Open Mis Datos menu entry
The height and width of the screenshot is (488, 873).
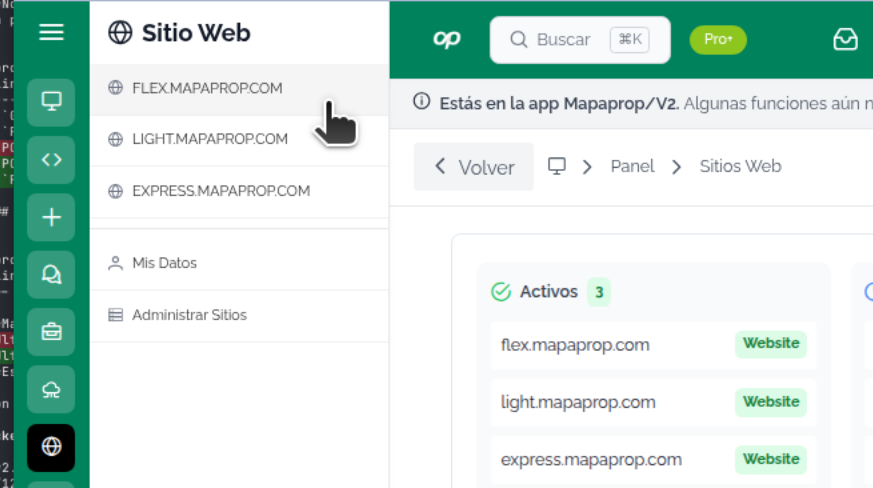[239, 263]
